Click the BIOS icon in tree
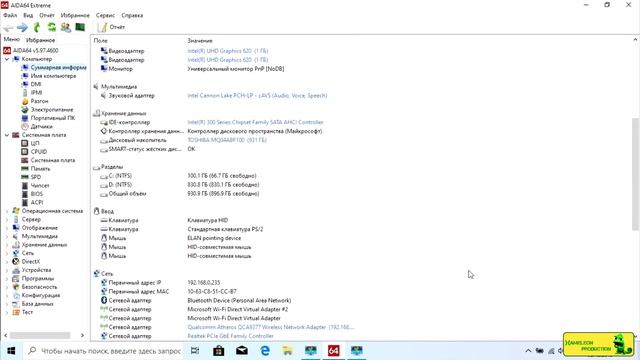The width and height of the screenshot is (640, 360). pyautogui.click(x=25, y=194)
